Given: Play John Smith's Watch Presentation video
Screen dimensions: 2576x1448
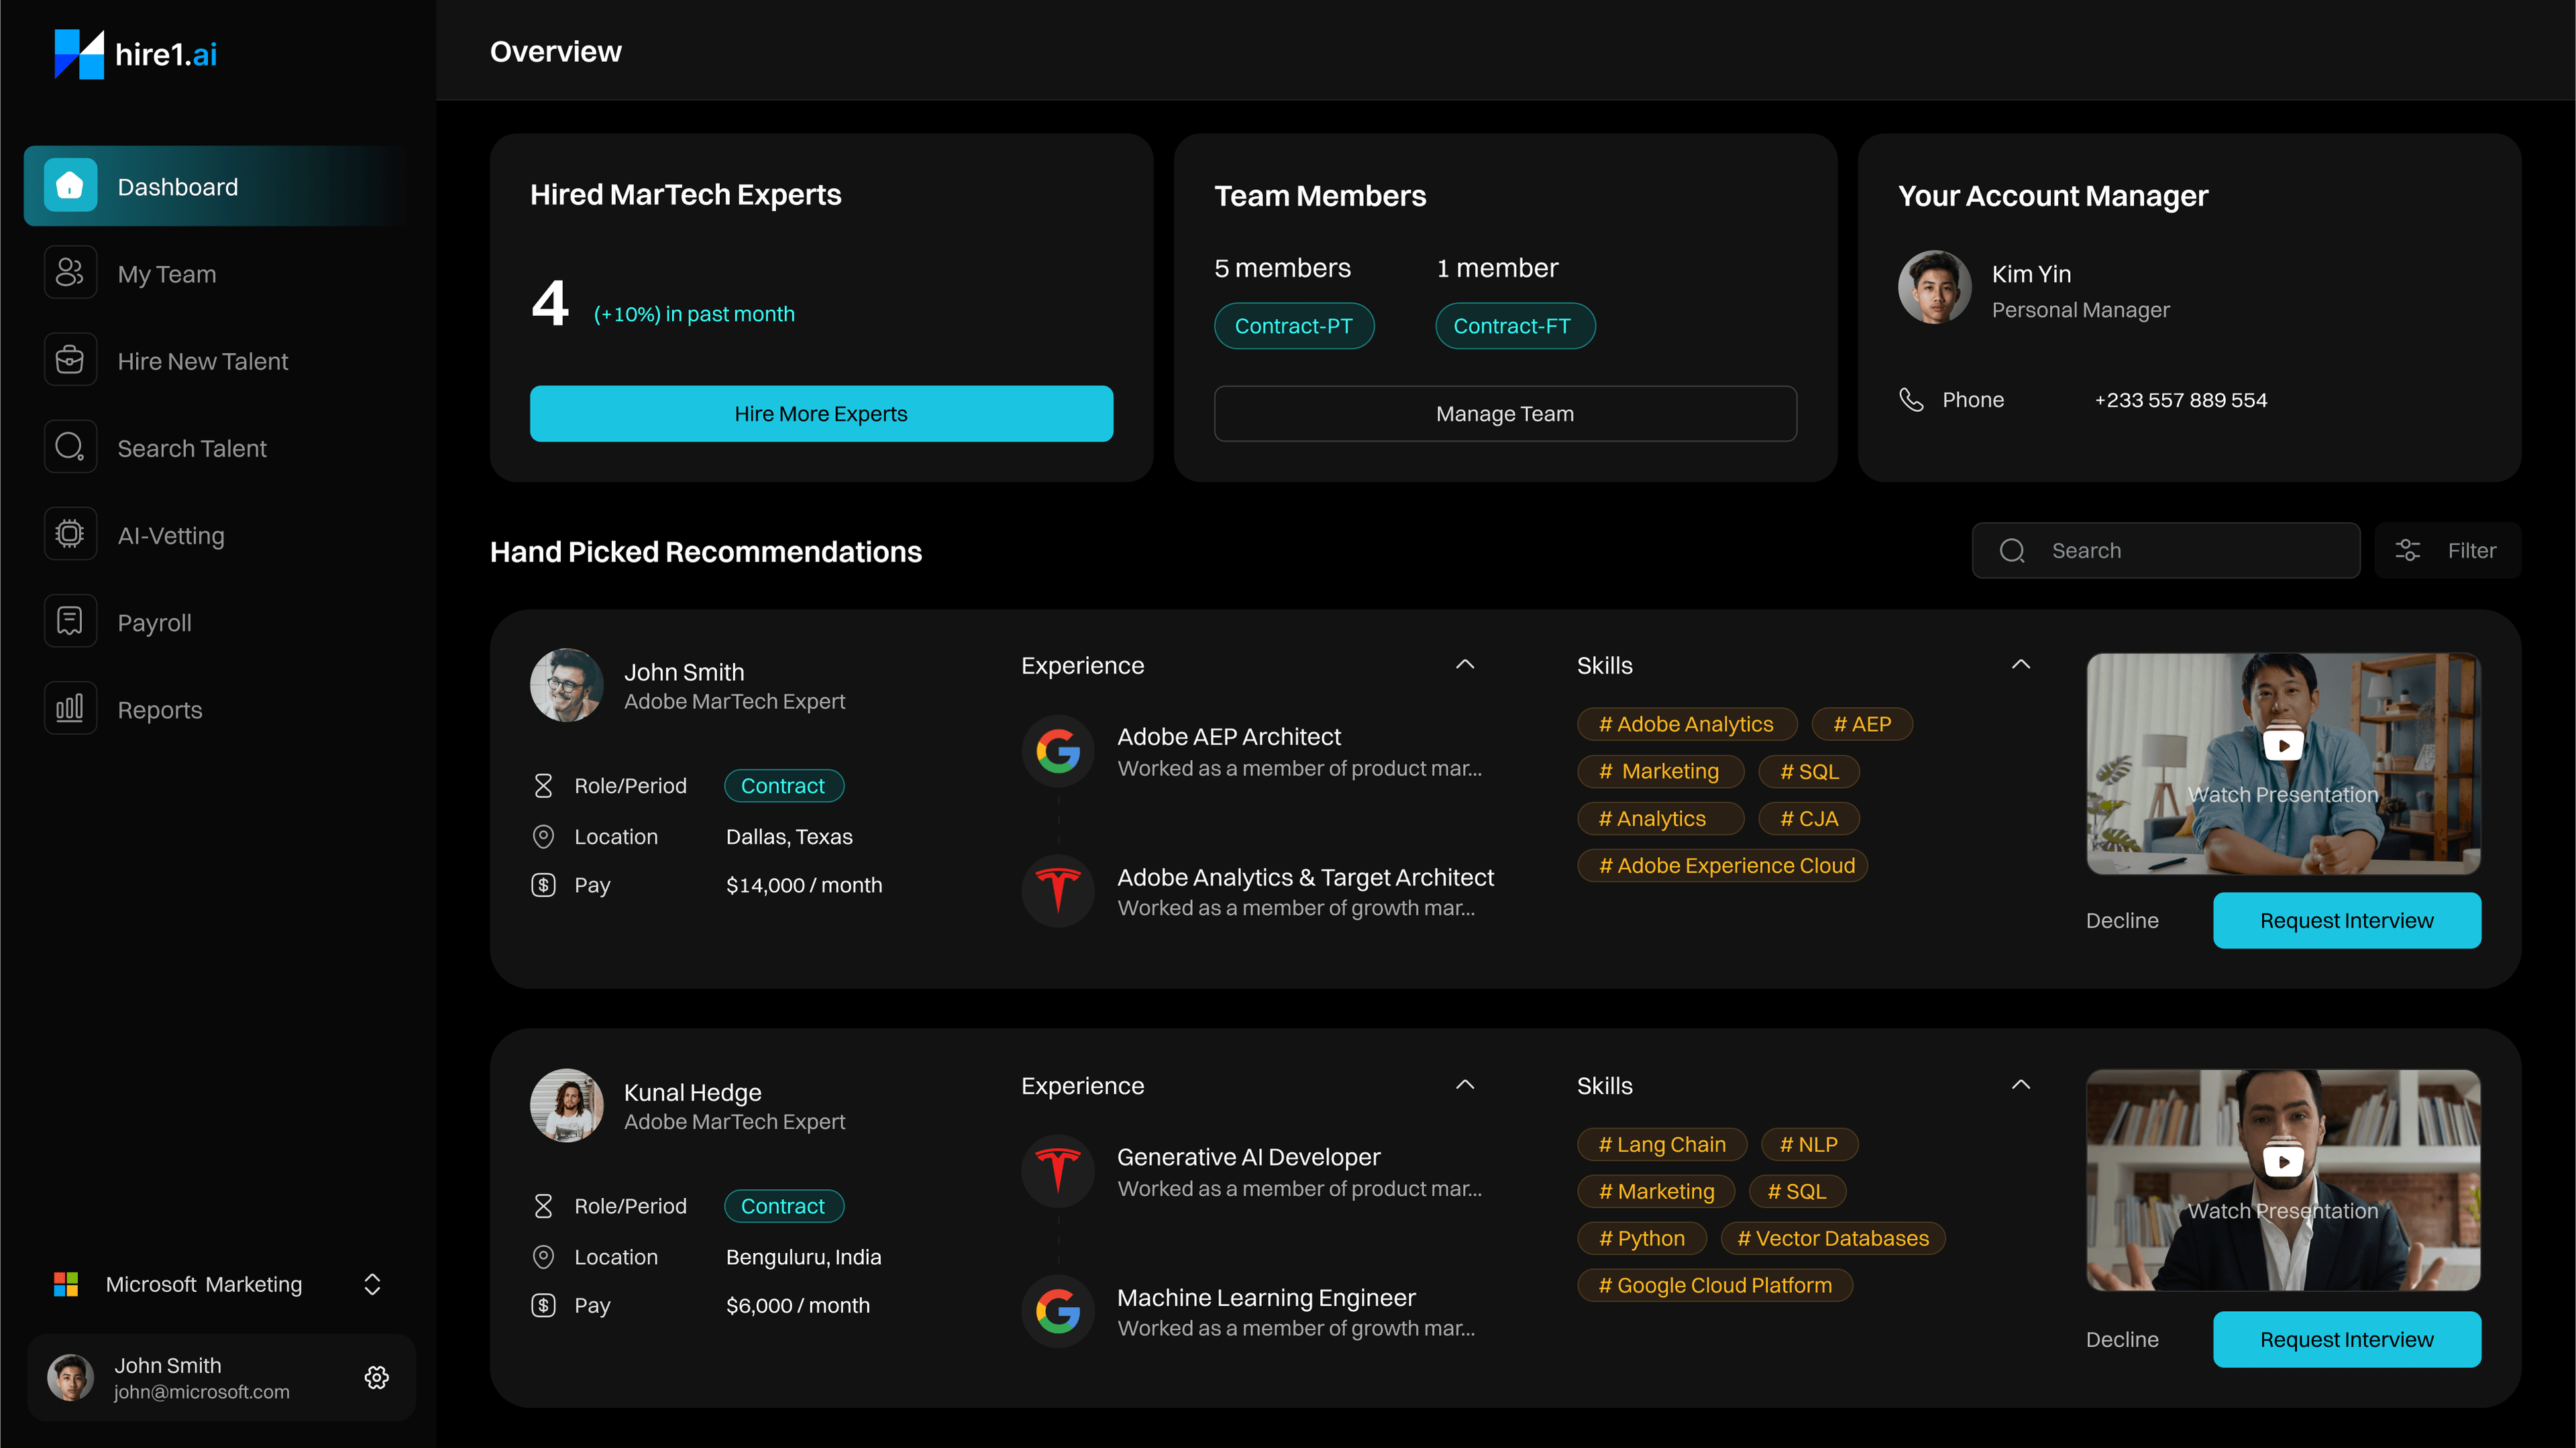Looking at the screenshot, I should (2283, 745).
